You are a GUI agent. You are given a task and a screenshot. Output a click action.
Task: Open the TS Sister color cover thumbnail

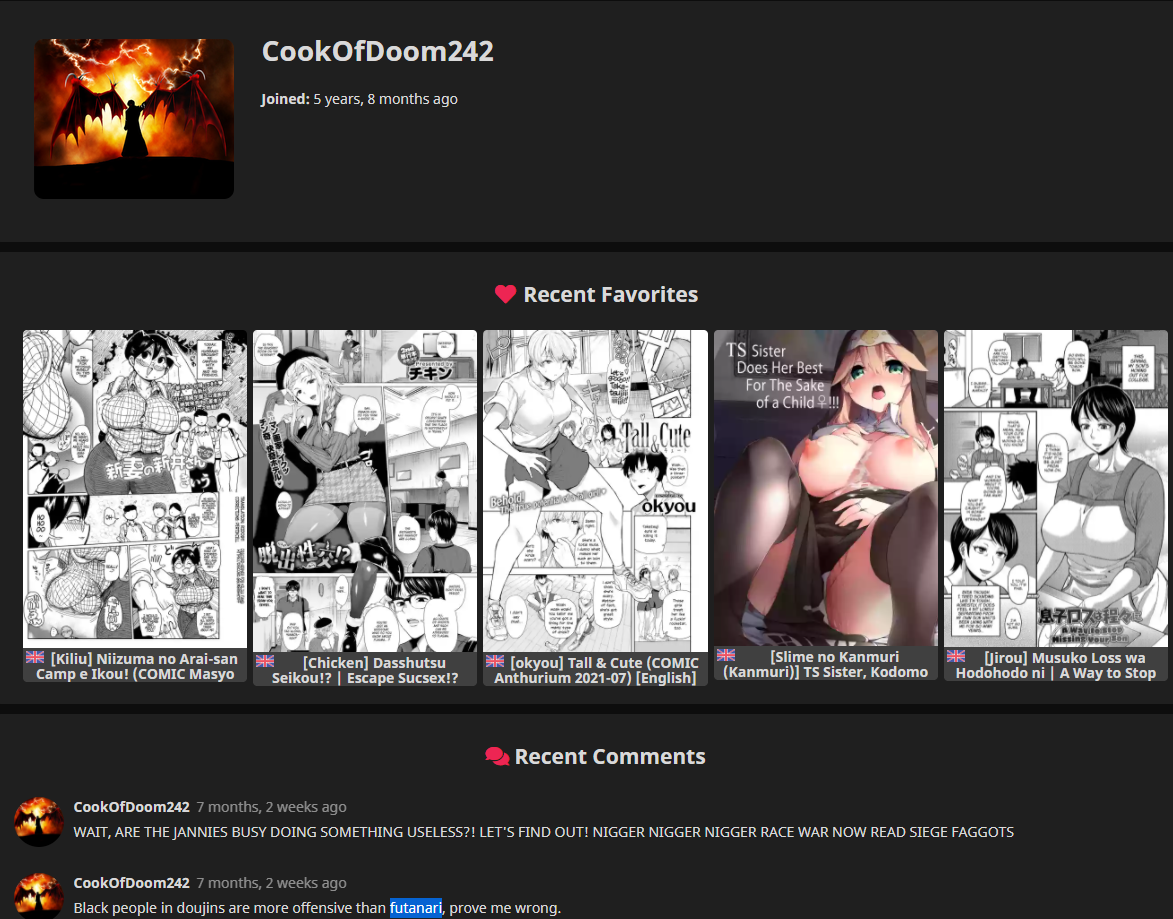click(826, 488)
